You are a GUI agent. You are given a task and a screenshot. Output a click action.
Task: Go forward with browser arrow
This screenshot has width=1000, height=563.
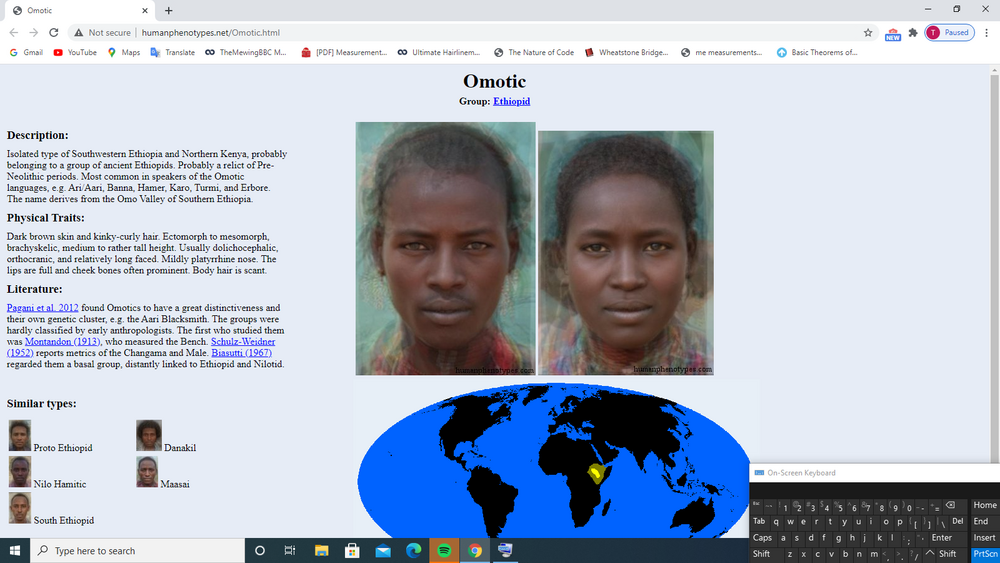[34, 33]
